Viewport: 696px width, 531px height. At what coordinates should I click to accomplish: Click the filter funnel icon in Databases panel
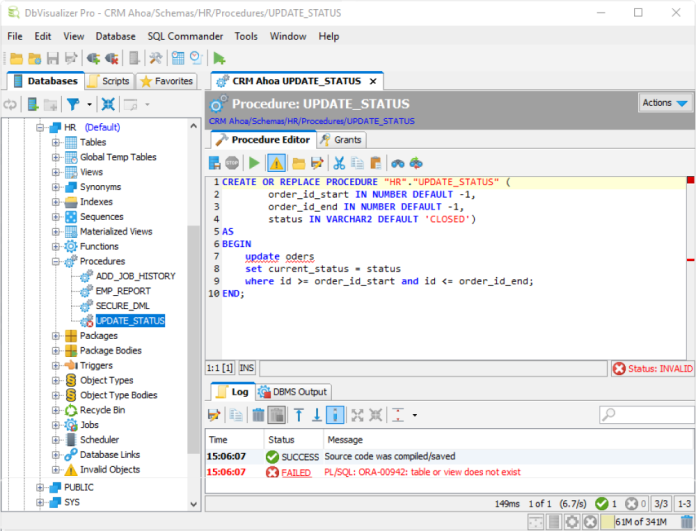pos(72,104)
